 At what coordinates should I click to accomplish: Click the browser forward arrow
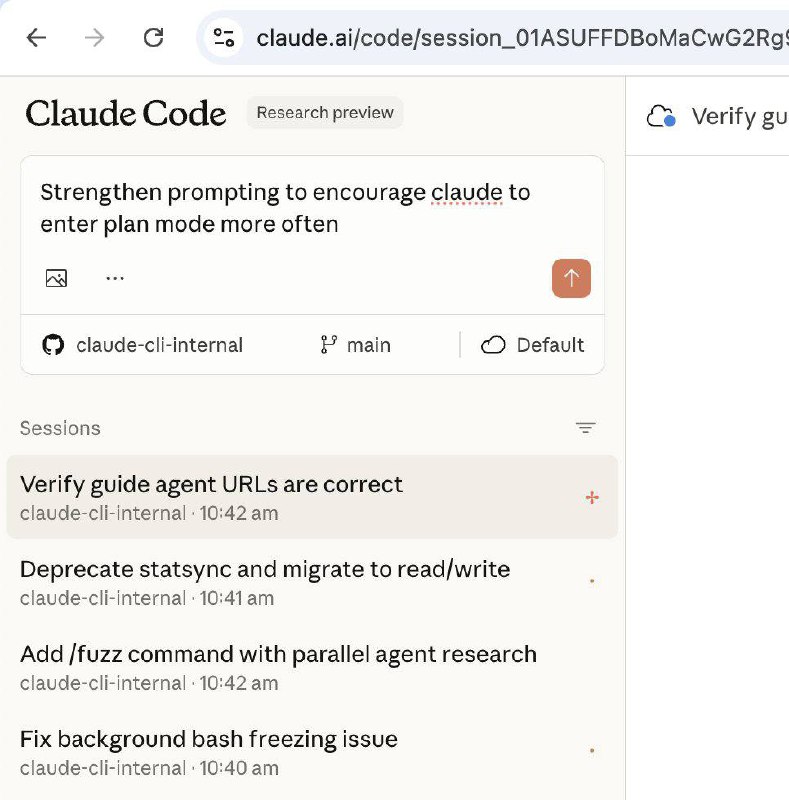pos(95,38)
